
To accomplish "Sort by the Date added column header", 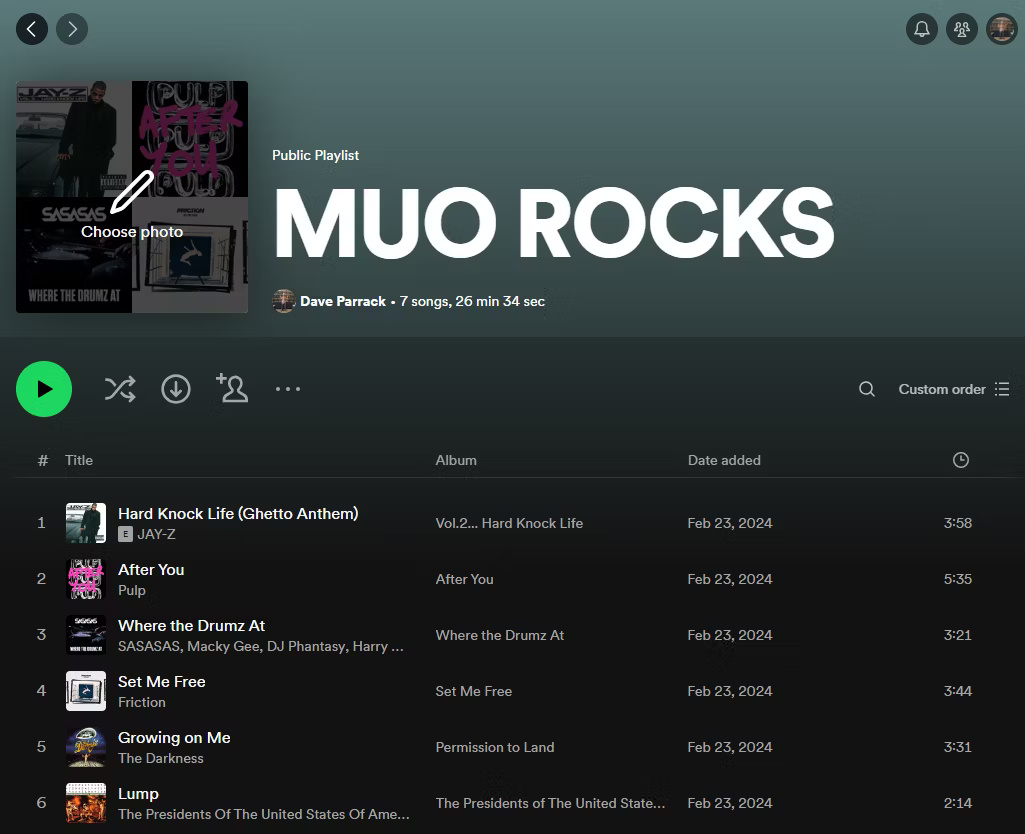I will [724, 460].
